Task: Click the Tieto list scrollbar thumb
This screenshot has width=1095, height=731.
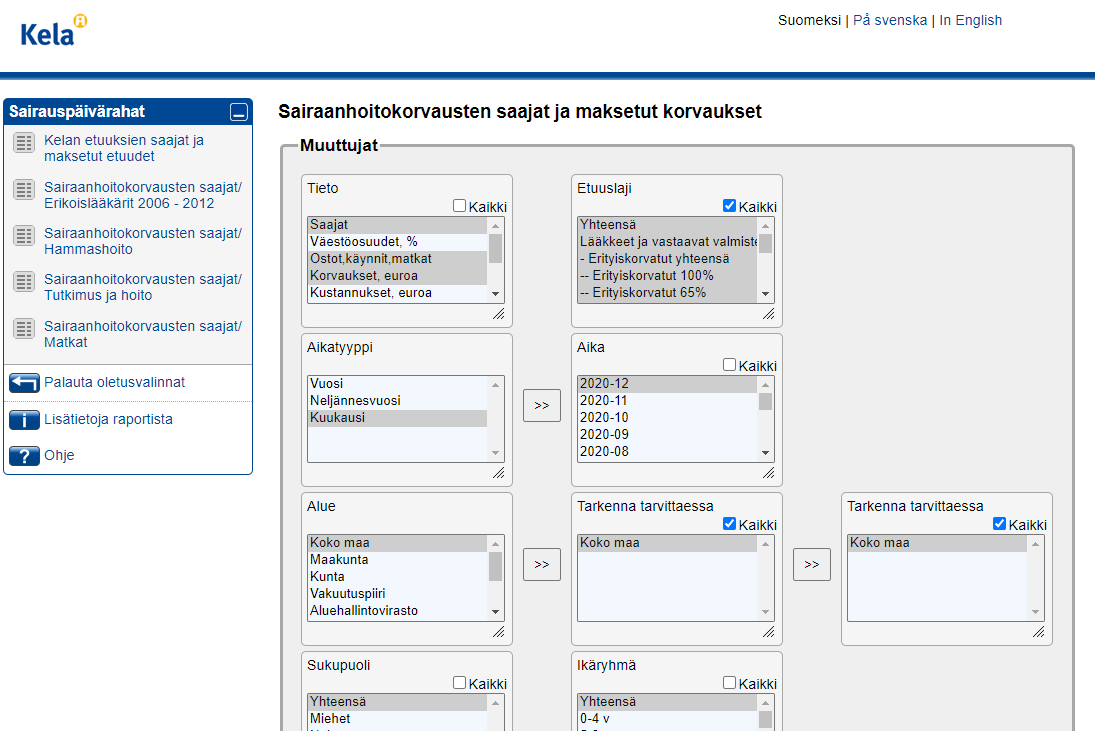Action: tap(496, 248)
